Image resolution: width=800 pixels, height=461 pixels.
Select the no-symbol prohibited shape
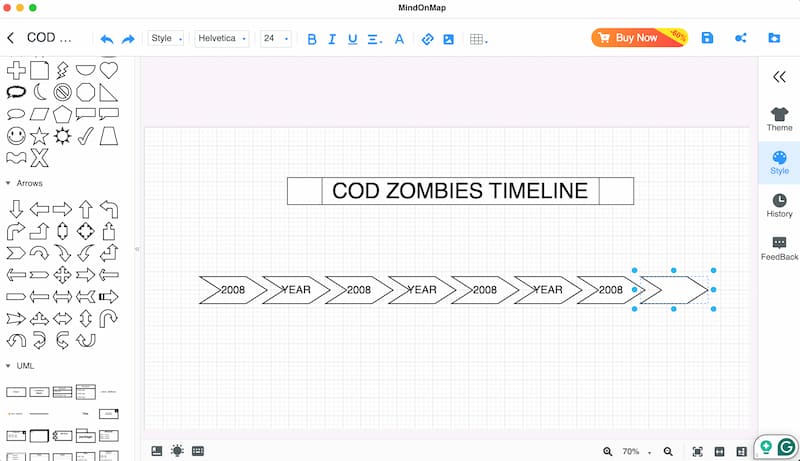(x=62, y=92)
